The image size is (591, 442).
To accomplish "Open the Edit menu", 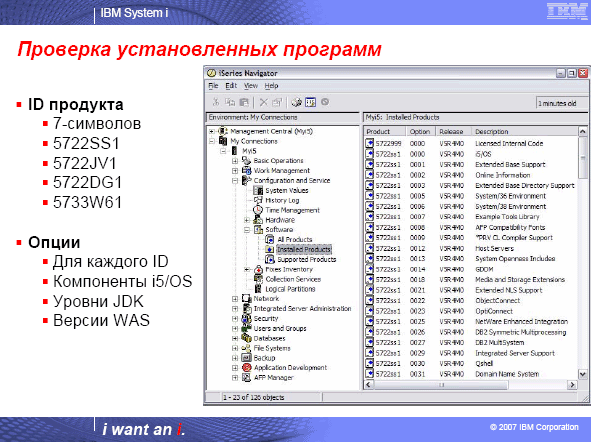I will coord(231,86).
